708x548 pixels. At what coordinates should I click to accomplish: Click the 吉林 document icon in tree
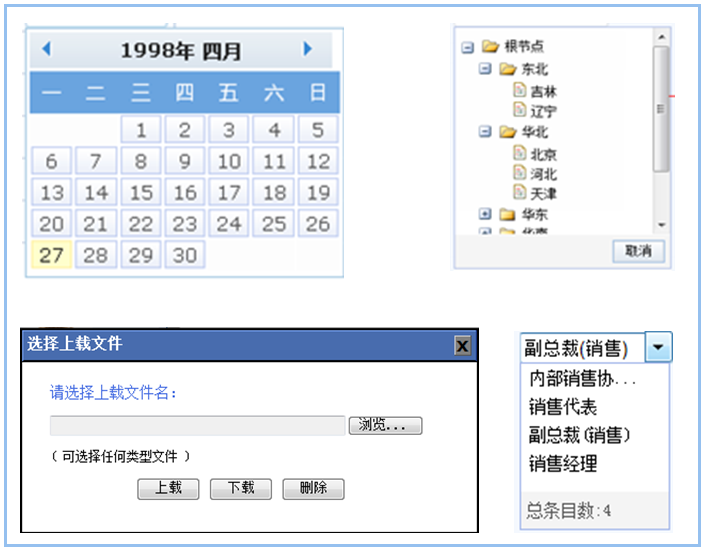pyautogui.click(x=519, y=90)
